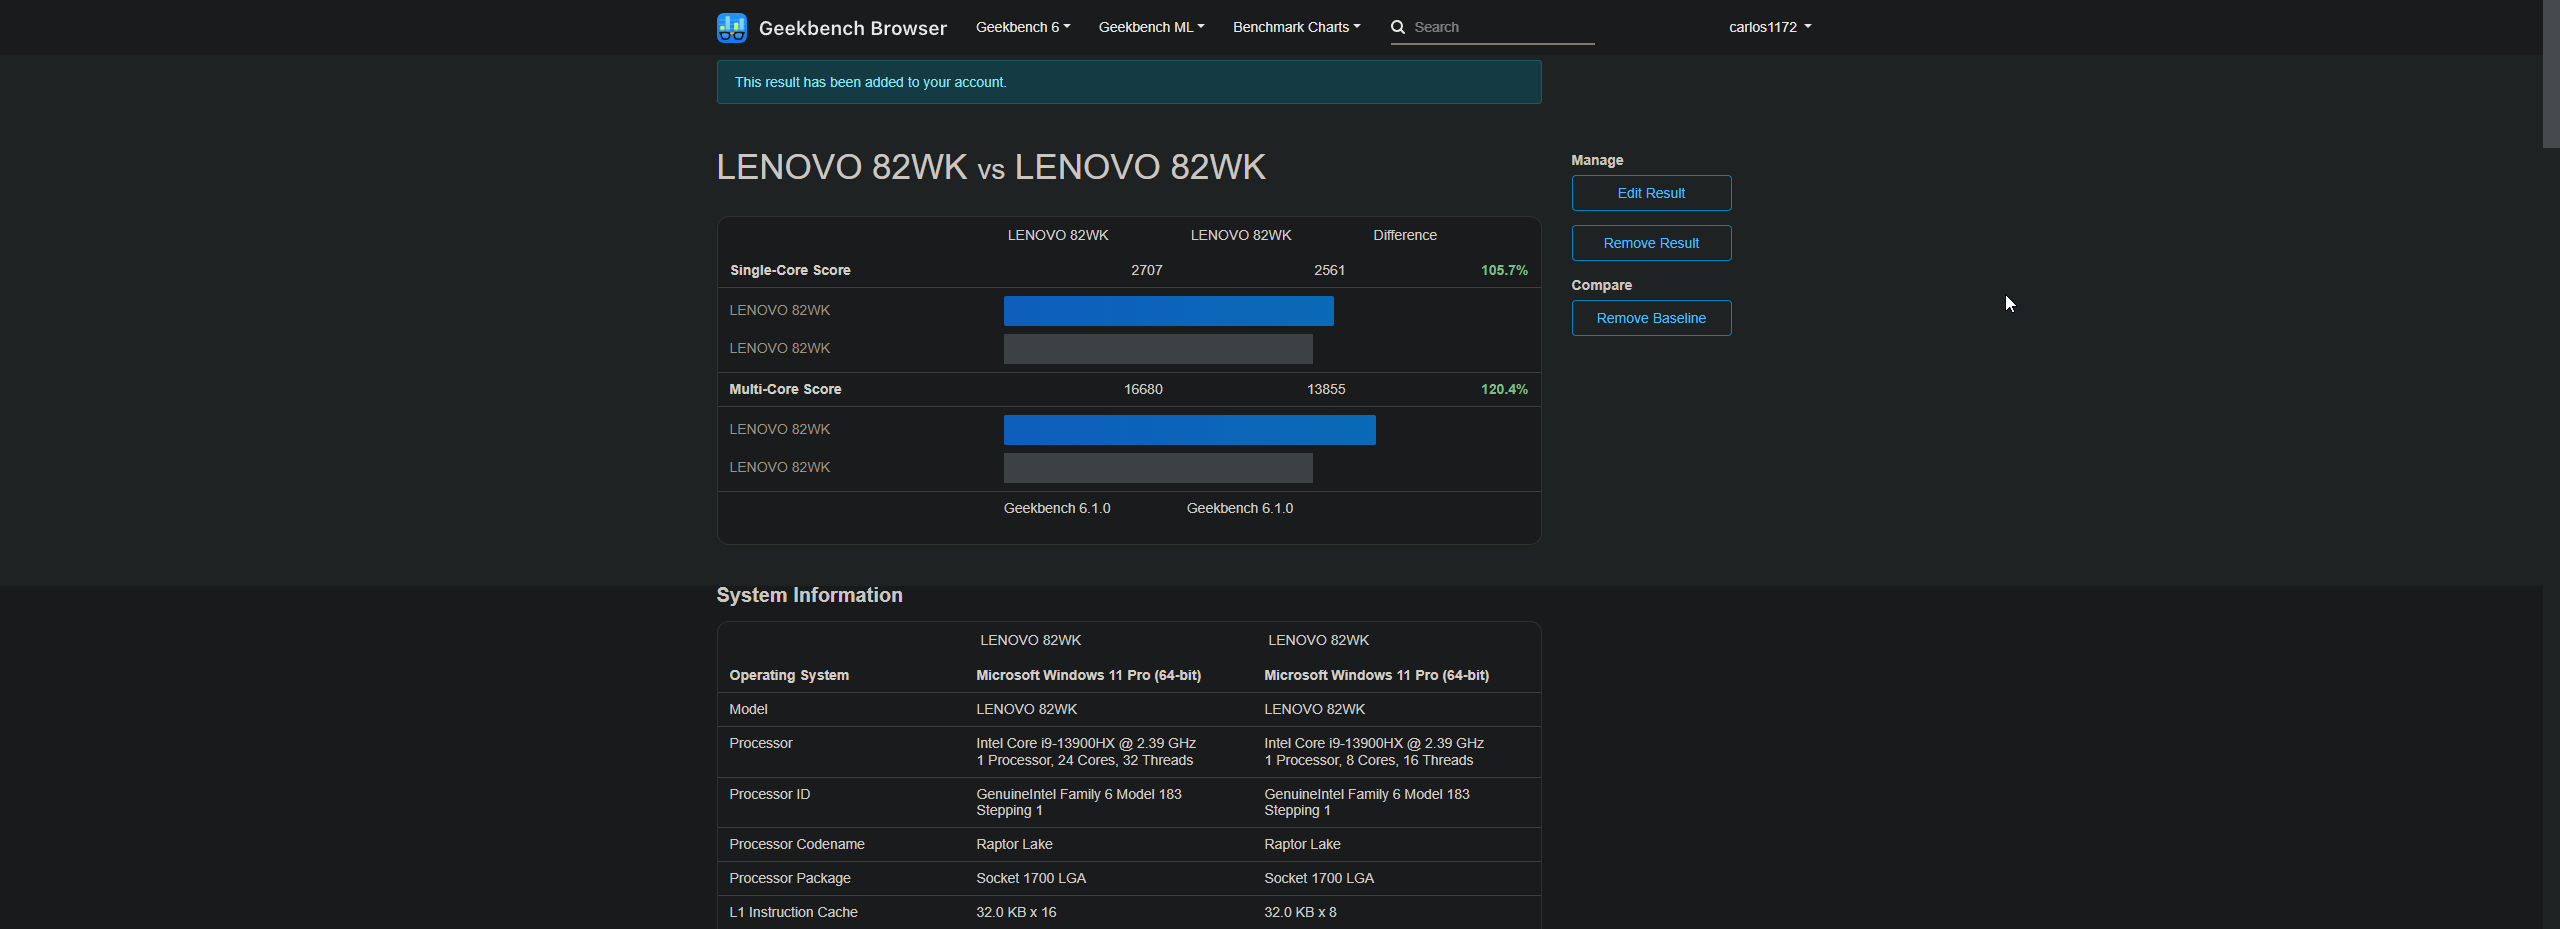Click the L1 Instruction Cache row label
This screenshot has width=2560, height=929.
click(793, 912)
